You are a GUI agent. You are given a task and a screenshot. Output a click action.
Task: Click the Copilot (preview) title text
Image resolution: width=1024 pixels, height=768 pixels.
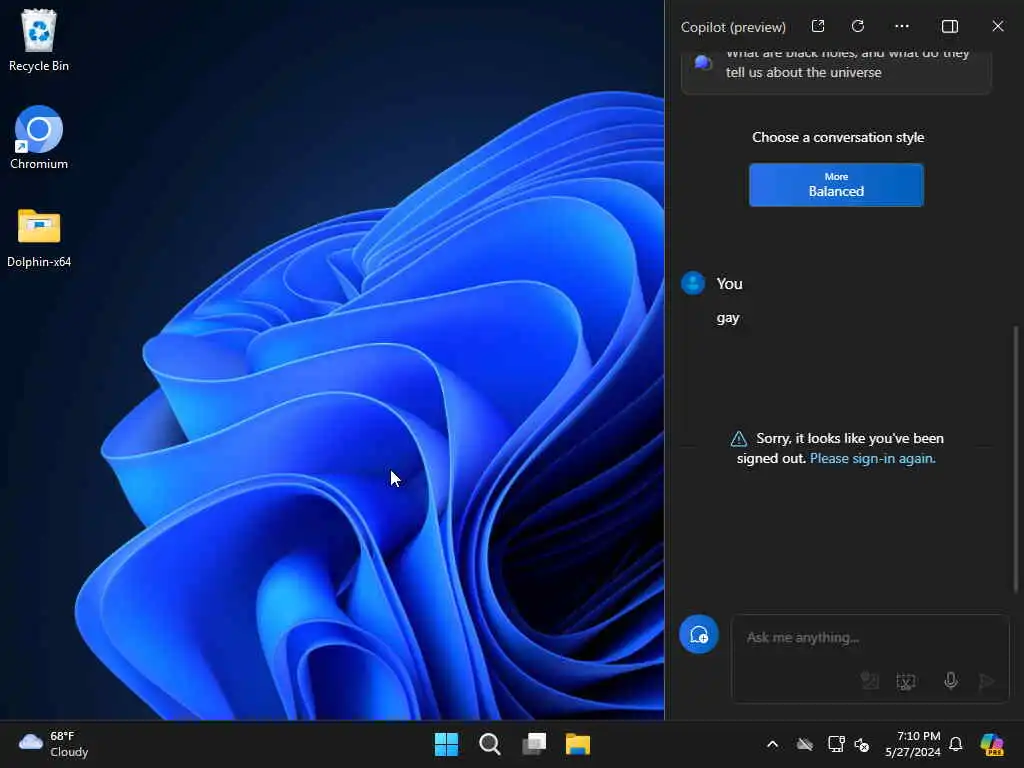click(x=733, y=27)
